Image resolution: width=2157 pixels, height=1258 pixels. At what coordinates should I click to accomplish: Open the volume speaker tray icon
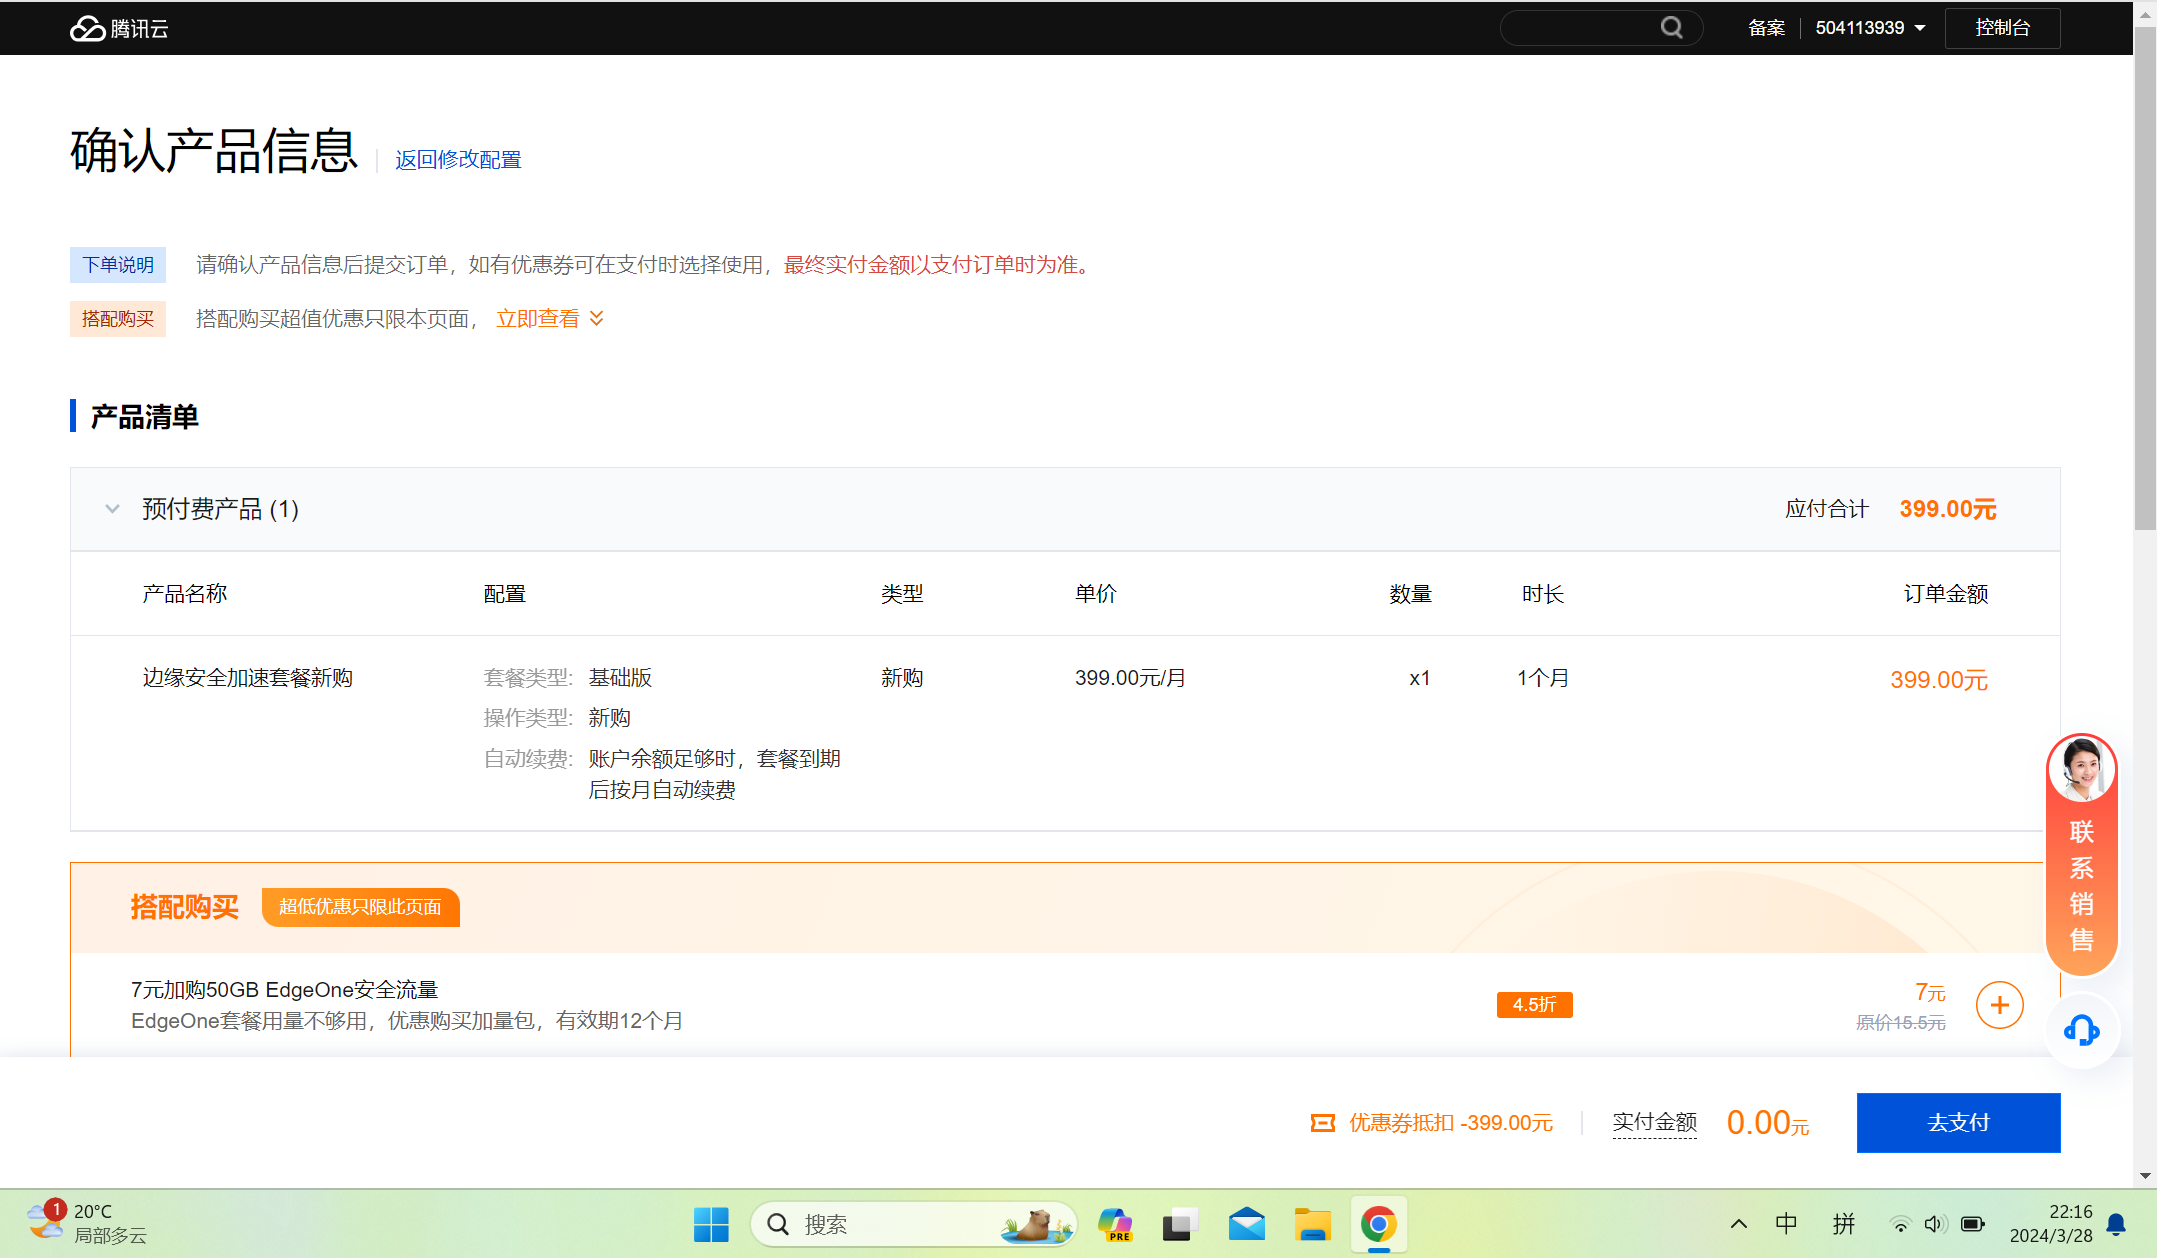pos(1936,1224)
